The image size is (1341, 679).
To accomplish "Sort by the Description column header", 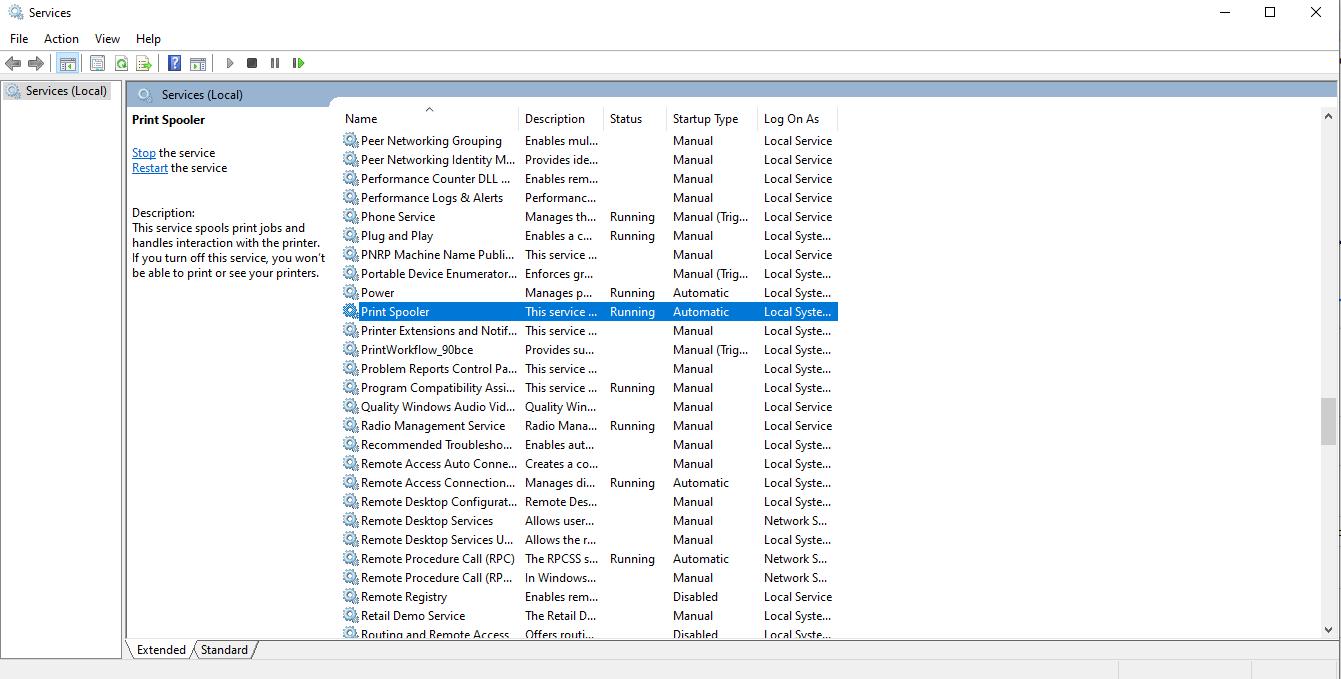I will click(x=561, y=119).
